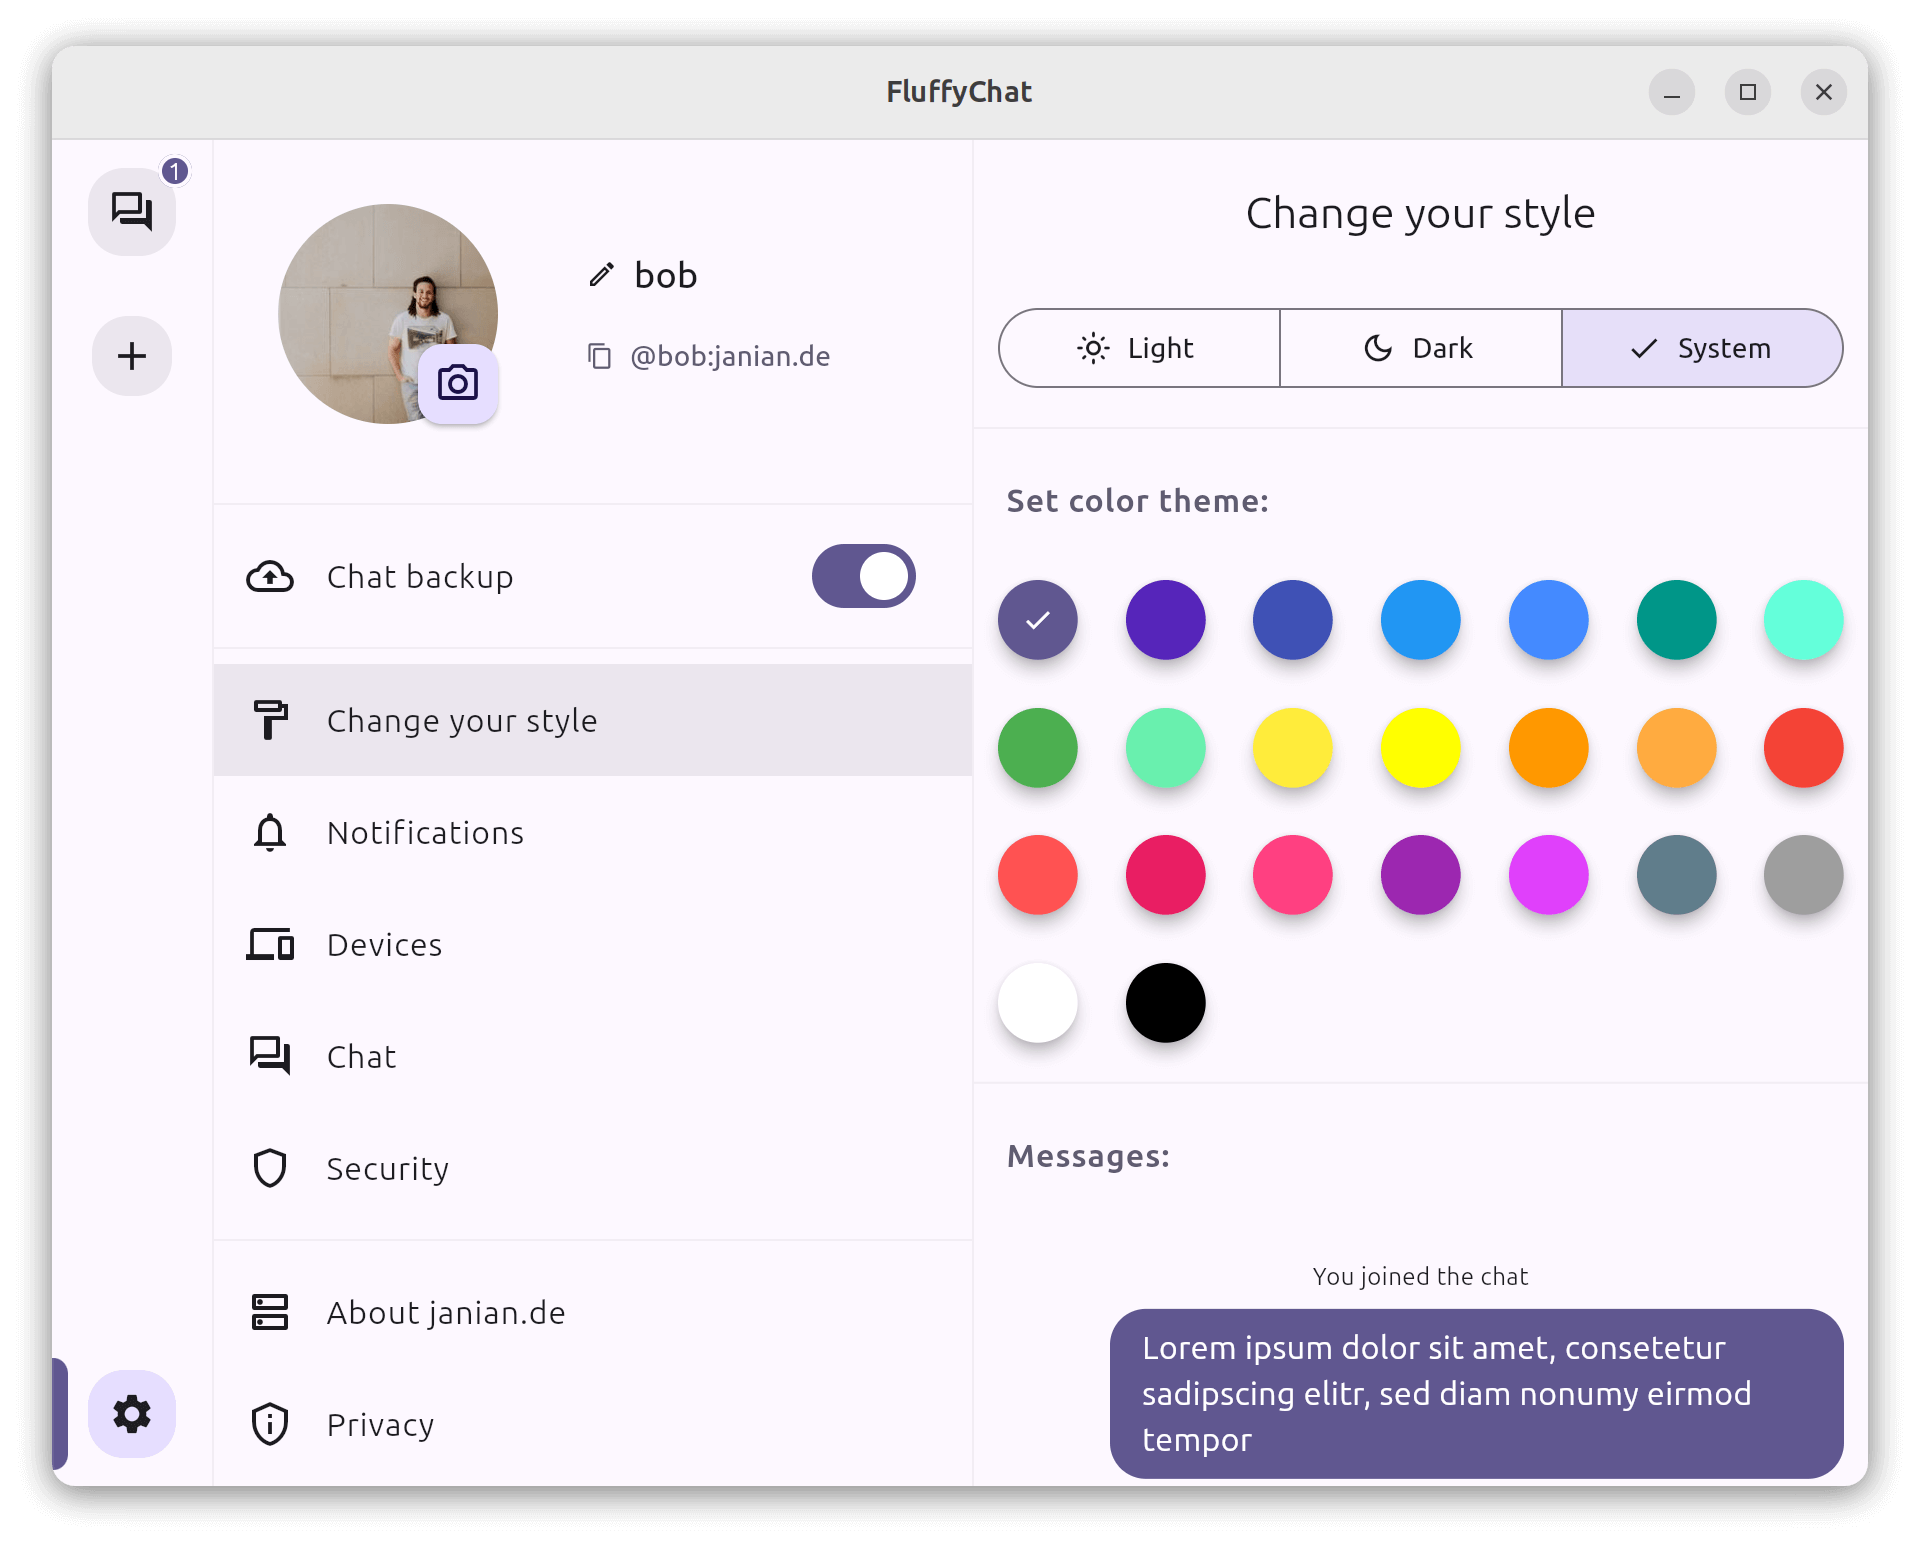Open Devices via the devices icon

(269, 944)
